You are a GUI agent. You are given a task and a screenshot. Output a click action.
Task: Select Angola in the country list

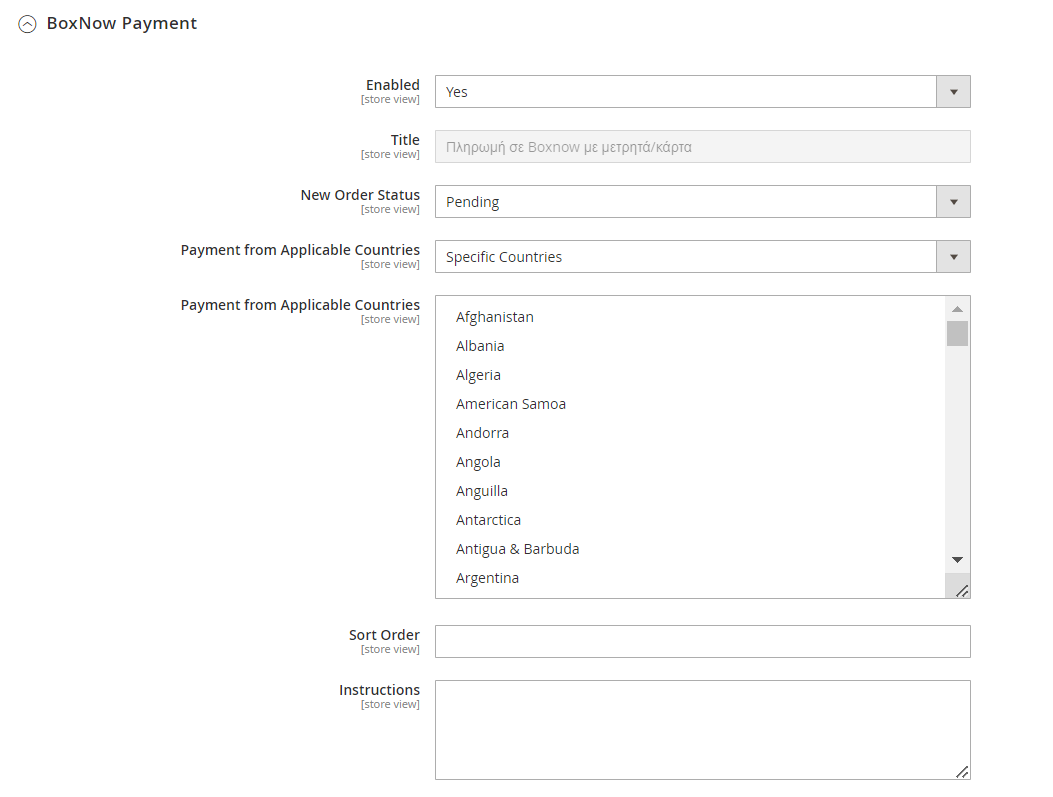(x=478, y=462)
